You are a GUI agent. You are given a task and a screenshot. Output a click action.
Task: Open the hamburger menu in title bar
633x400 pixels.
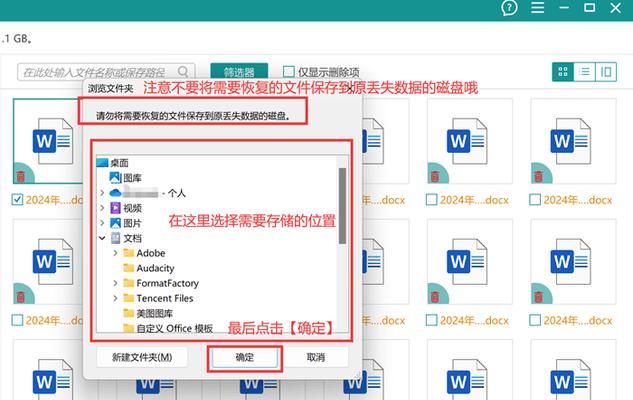coord(537,8)
